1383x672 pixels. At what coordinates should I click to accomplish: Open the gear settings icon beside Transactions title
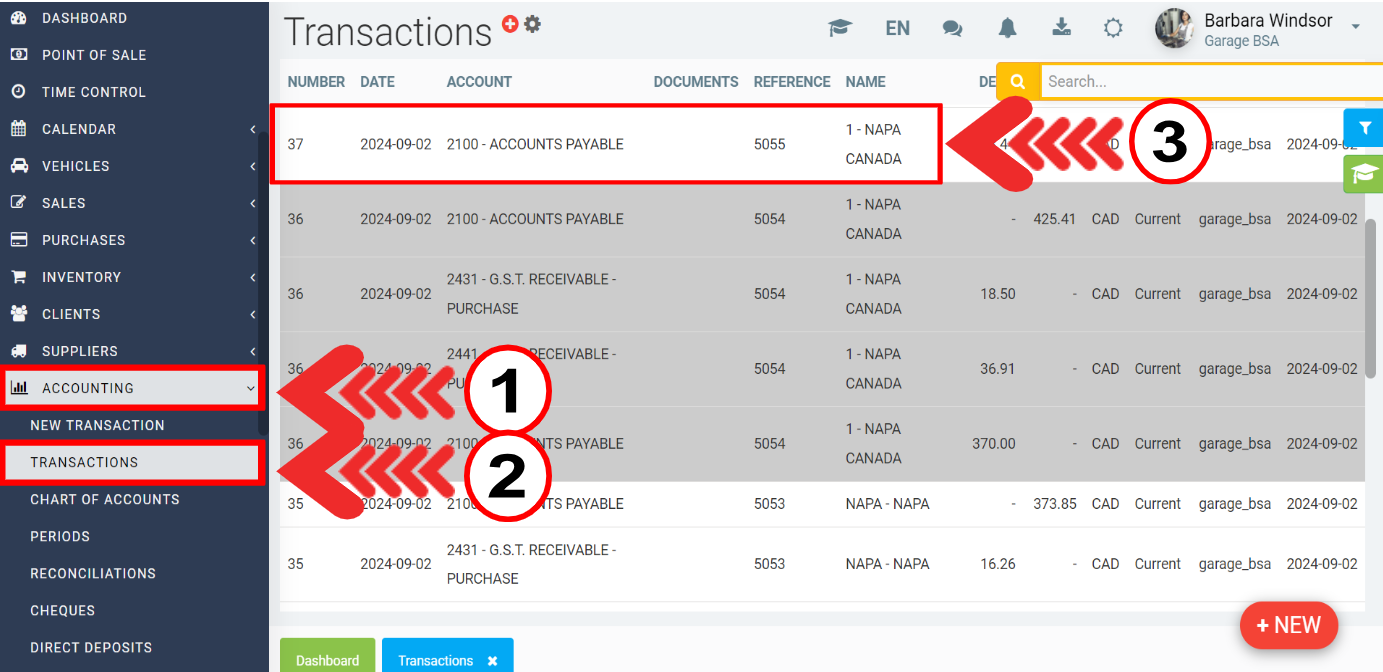point(532,24)
